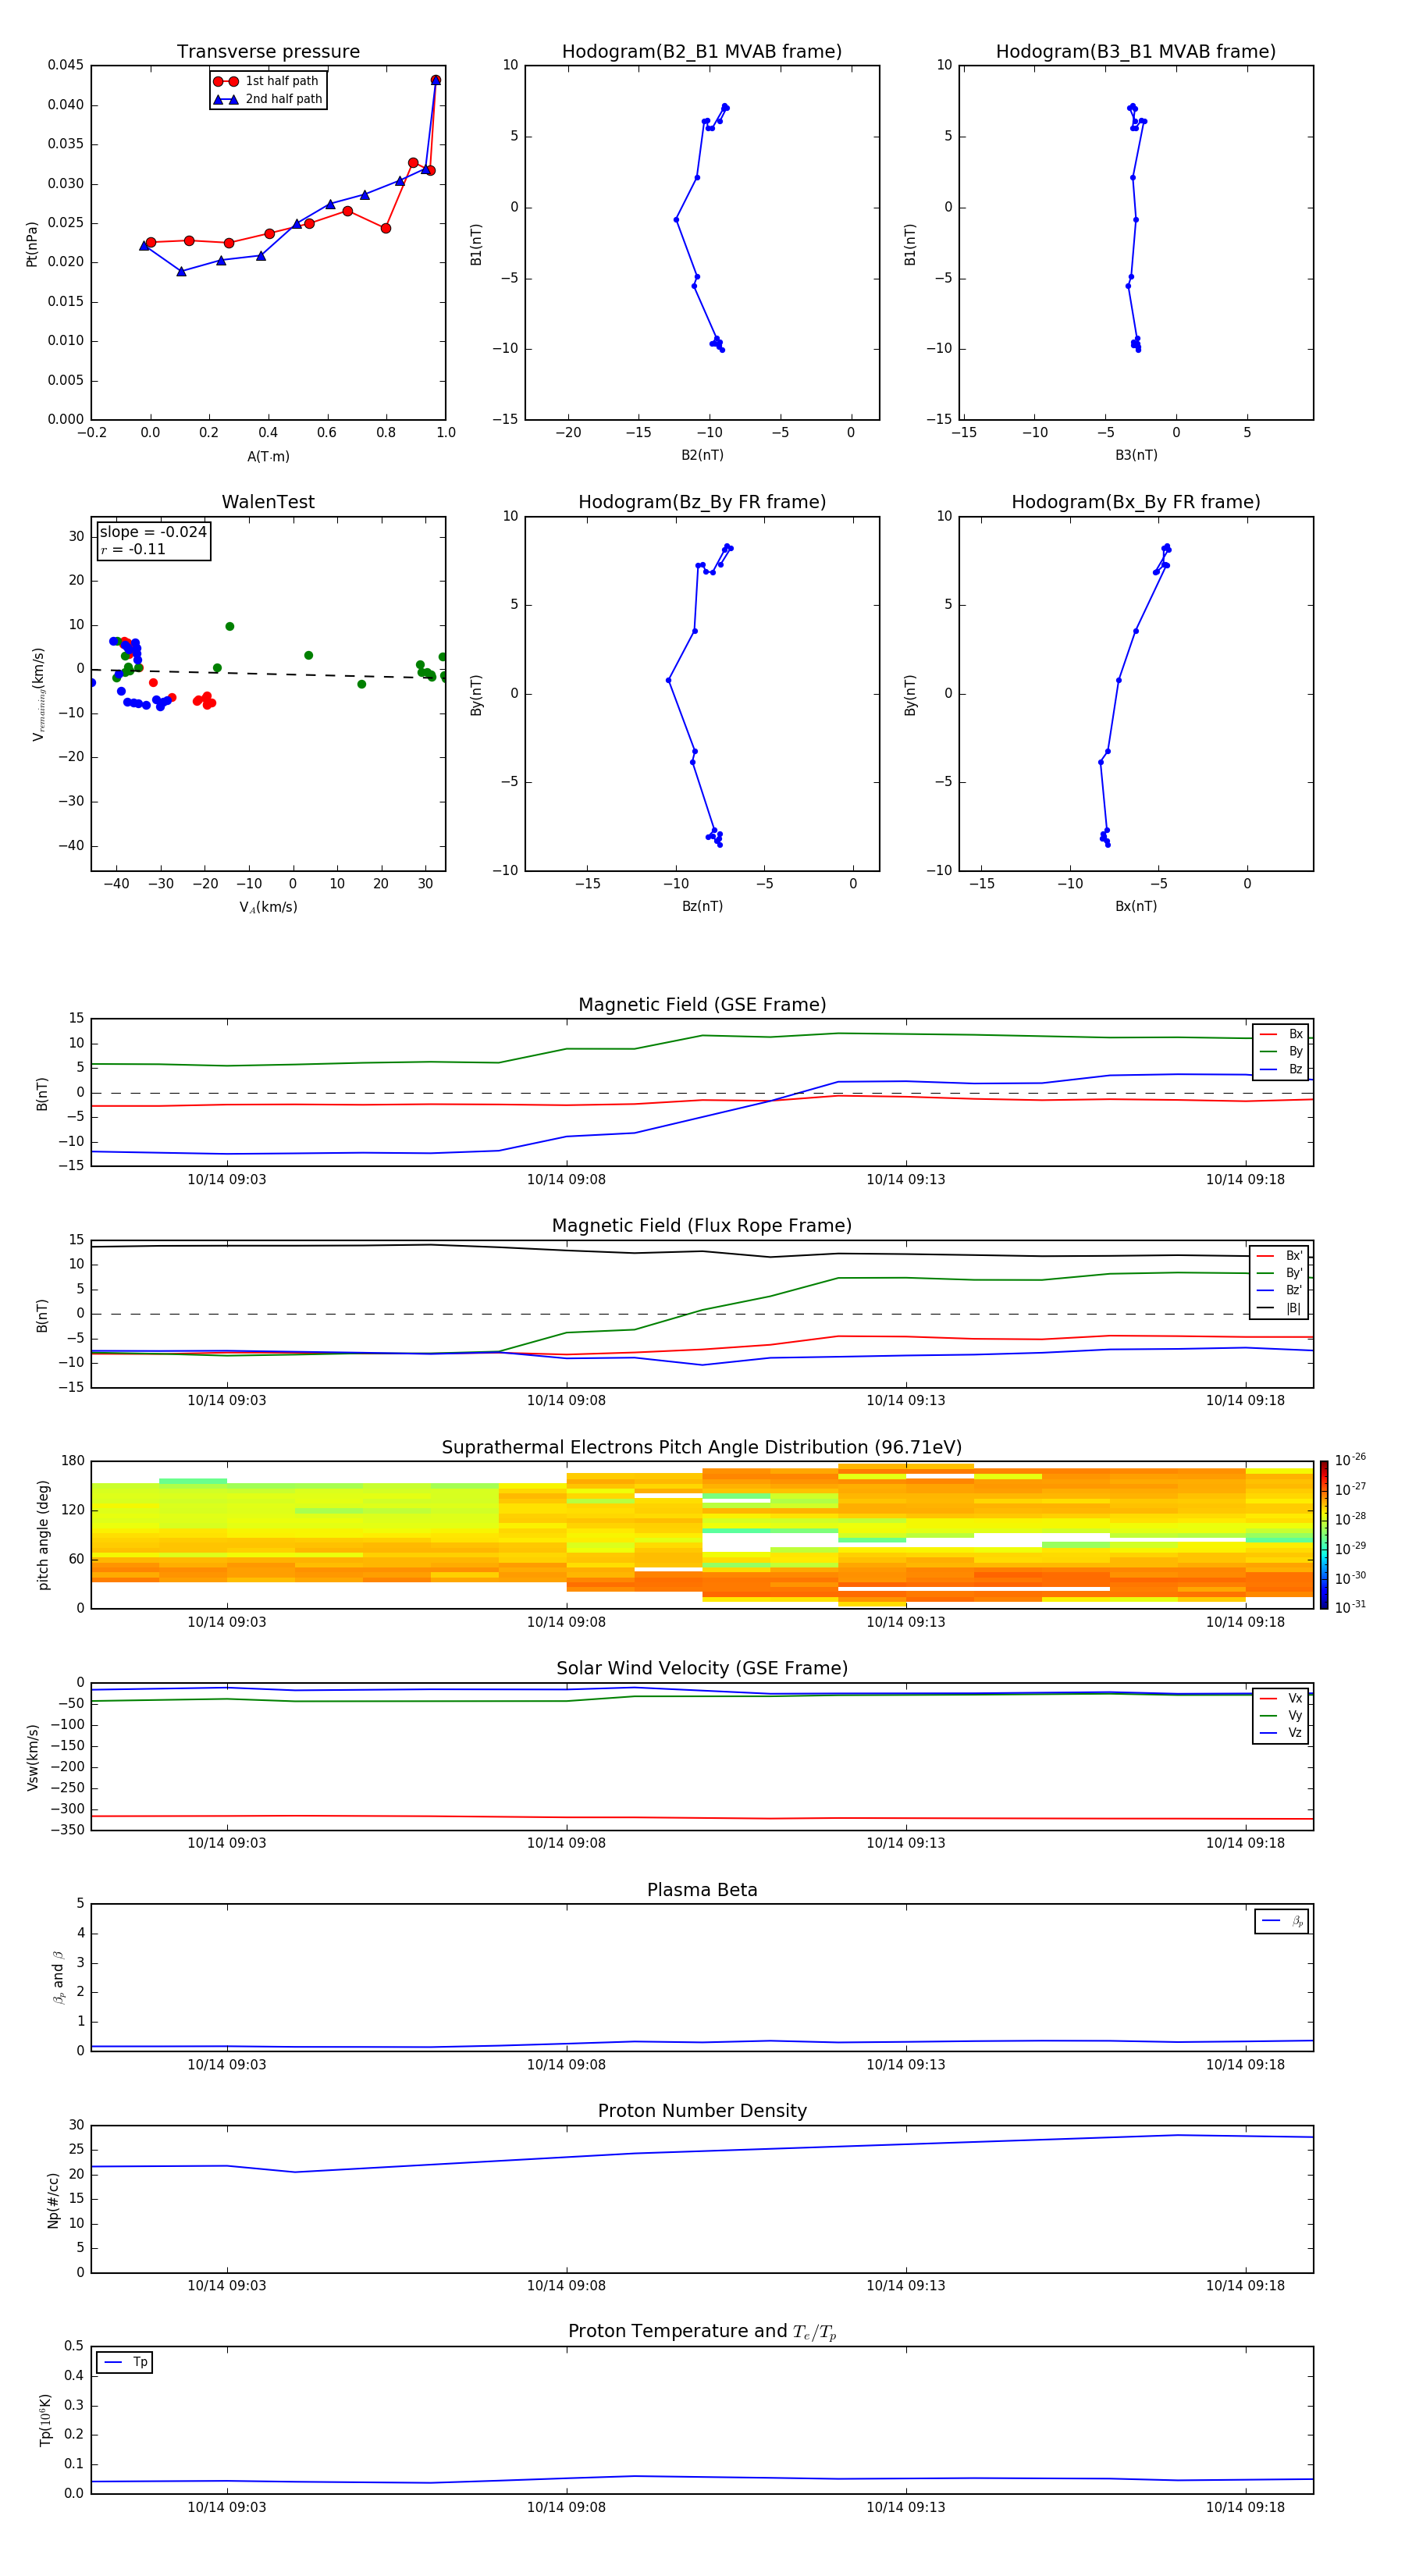Image resolution: width=1405 pixels, height=2576 pixels.
Task: Click the 'Np(#/cc)' axis label
Action: pyautogui.click(x=53, y=2200)
